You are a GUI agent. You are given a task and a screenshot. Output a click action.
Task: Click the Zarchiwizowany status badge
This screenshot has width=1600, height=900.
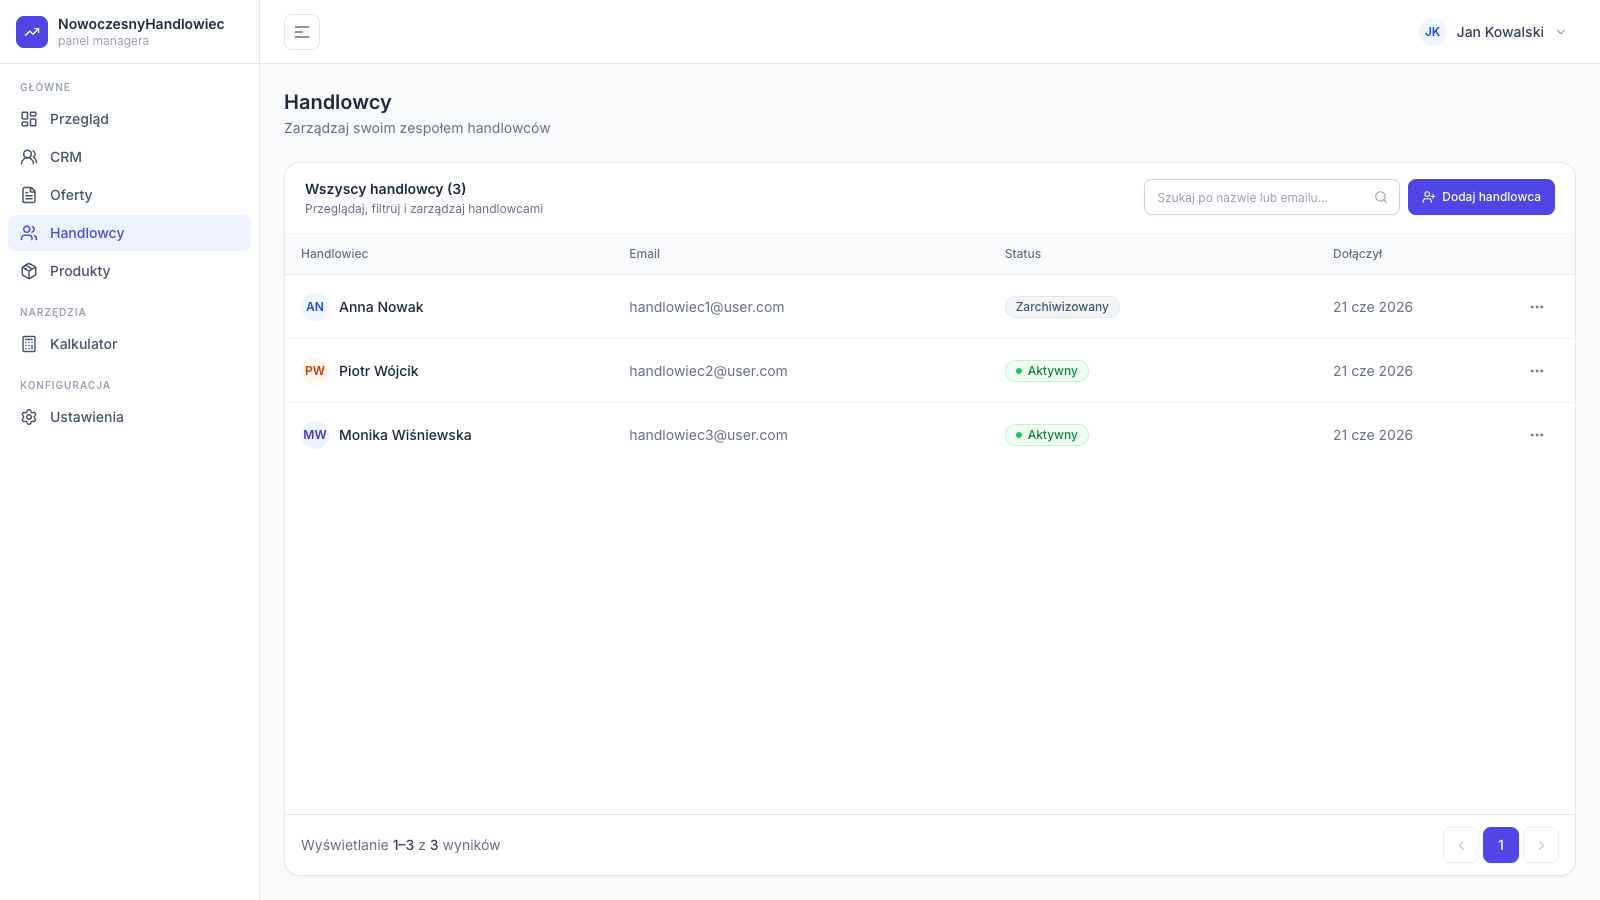click(x=1062, y=307)
